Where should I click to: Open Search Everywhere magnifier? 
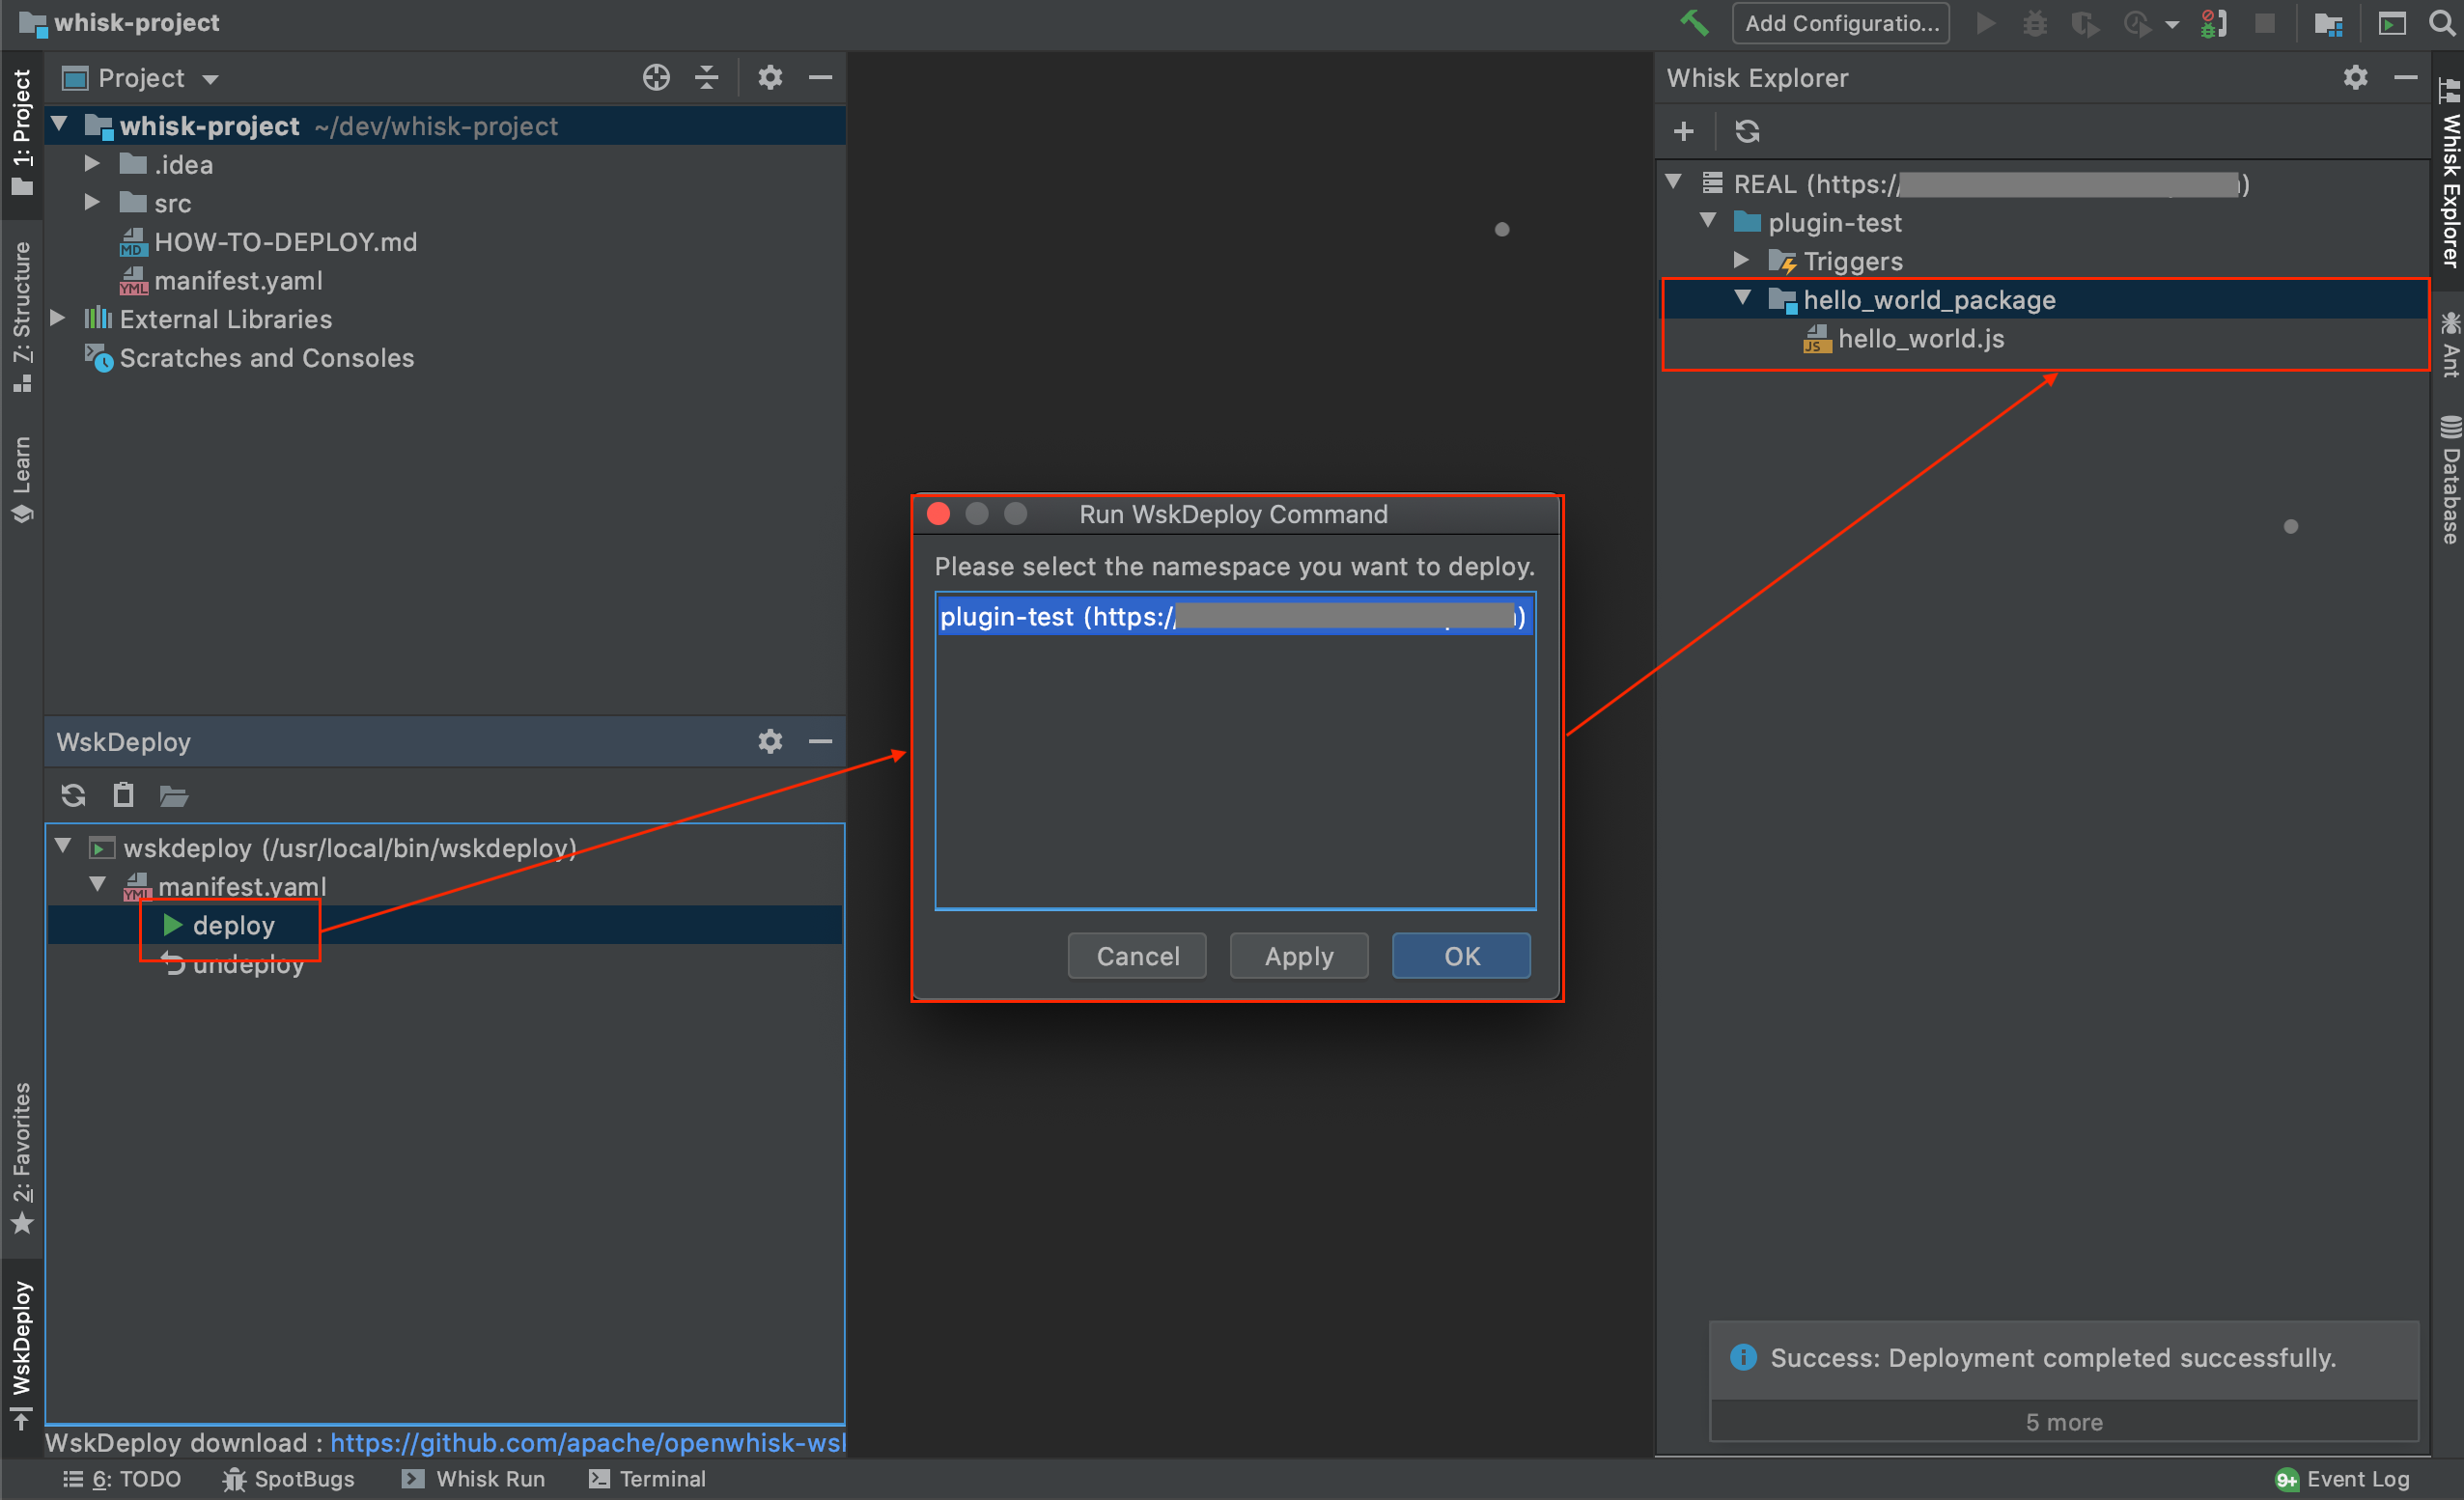2443,22
